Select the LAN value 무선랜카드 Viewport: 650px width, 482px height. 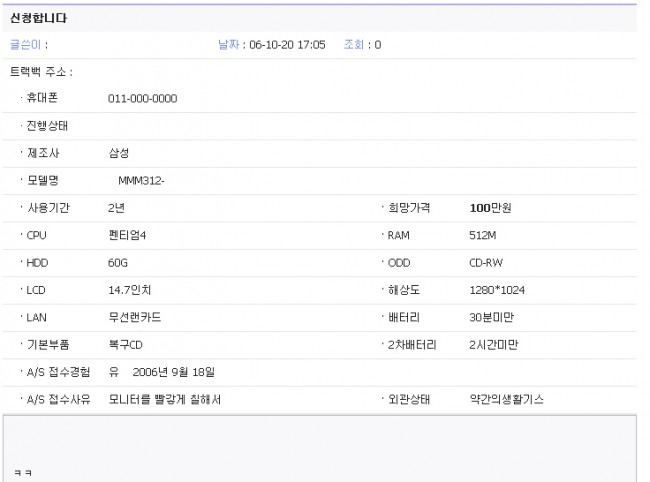pos(135,317)
